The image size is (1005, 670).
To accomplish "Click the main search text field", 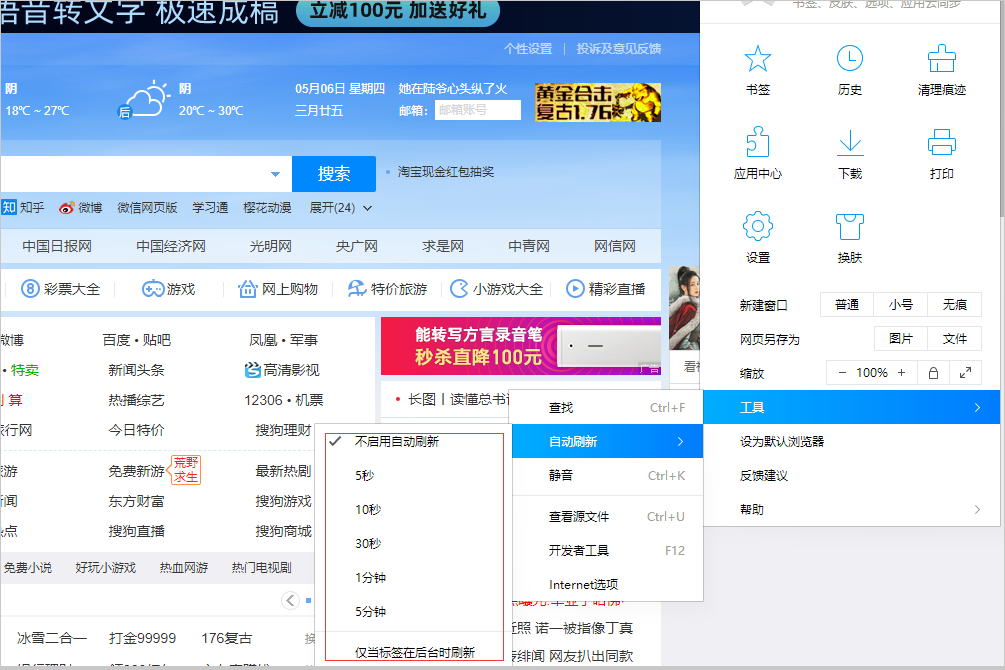I will (133, 174).
